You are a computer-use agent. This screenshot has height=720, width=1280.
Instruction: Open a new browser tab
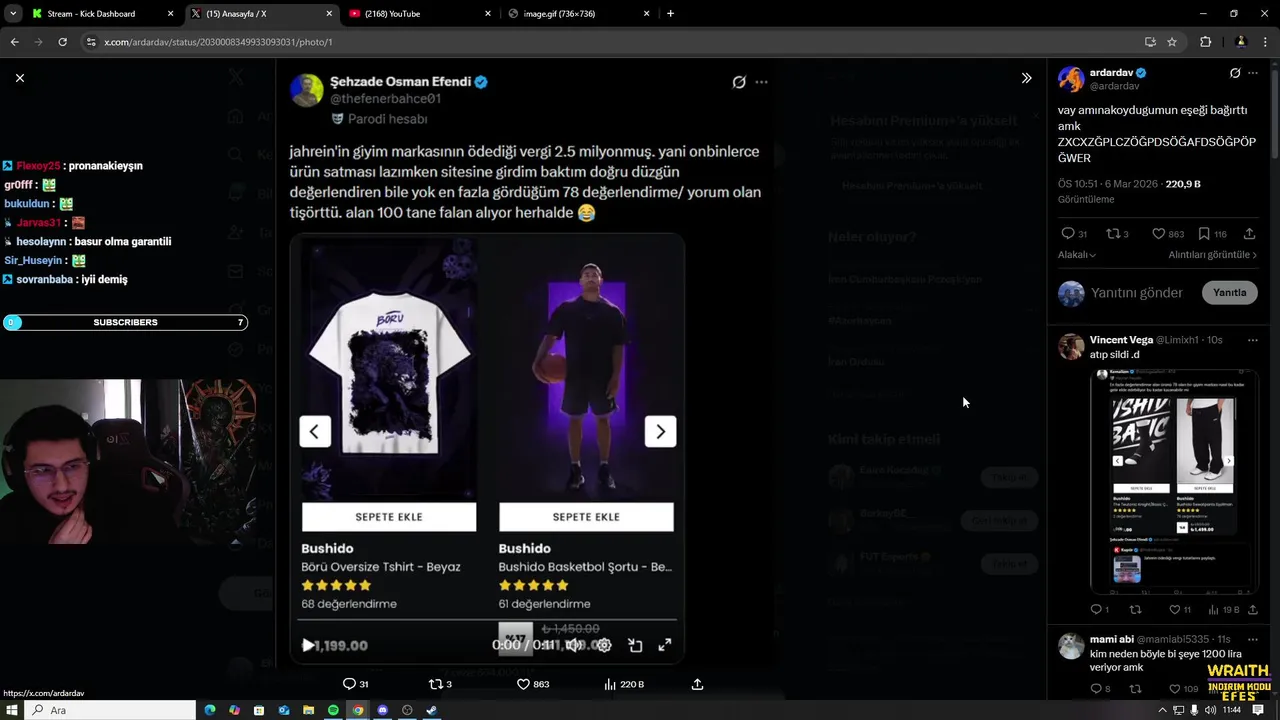670,14
